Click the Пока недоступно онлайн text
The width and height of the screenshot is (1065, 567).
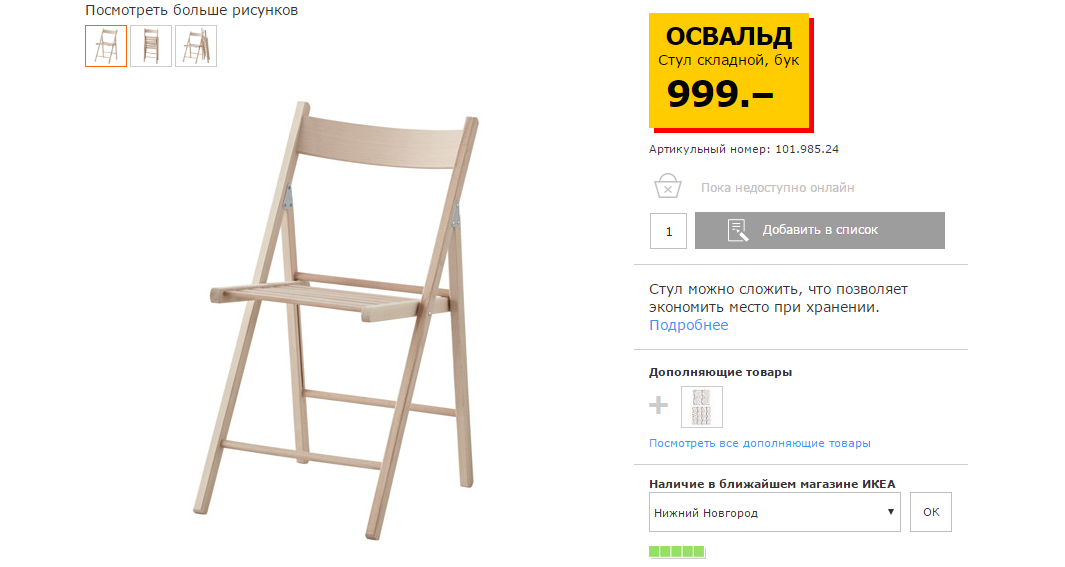point(778,187)
